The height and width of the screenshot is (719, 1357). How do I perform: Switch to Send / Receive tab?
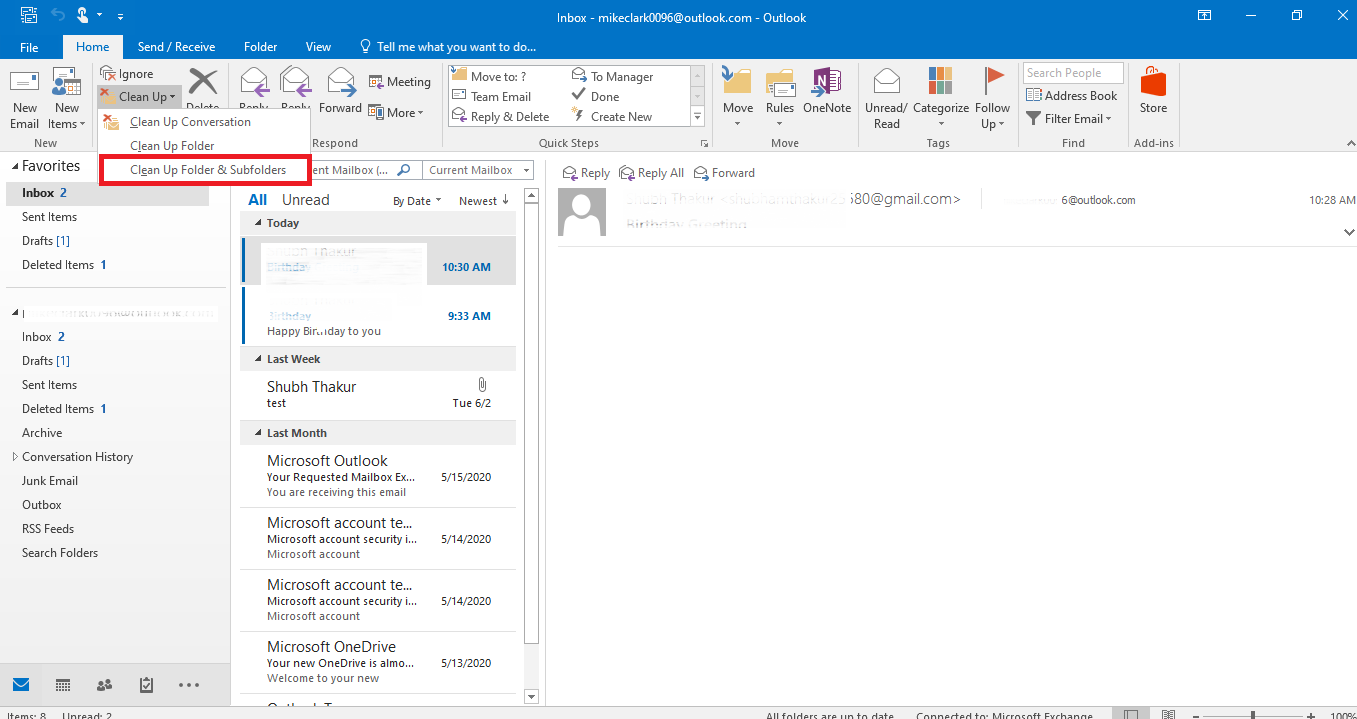[x=176, y=47]
